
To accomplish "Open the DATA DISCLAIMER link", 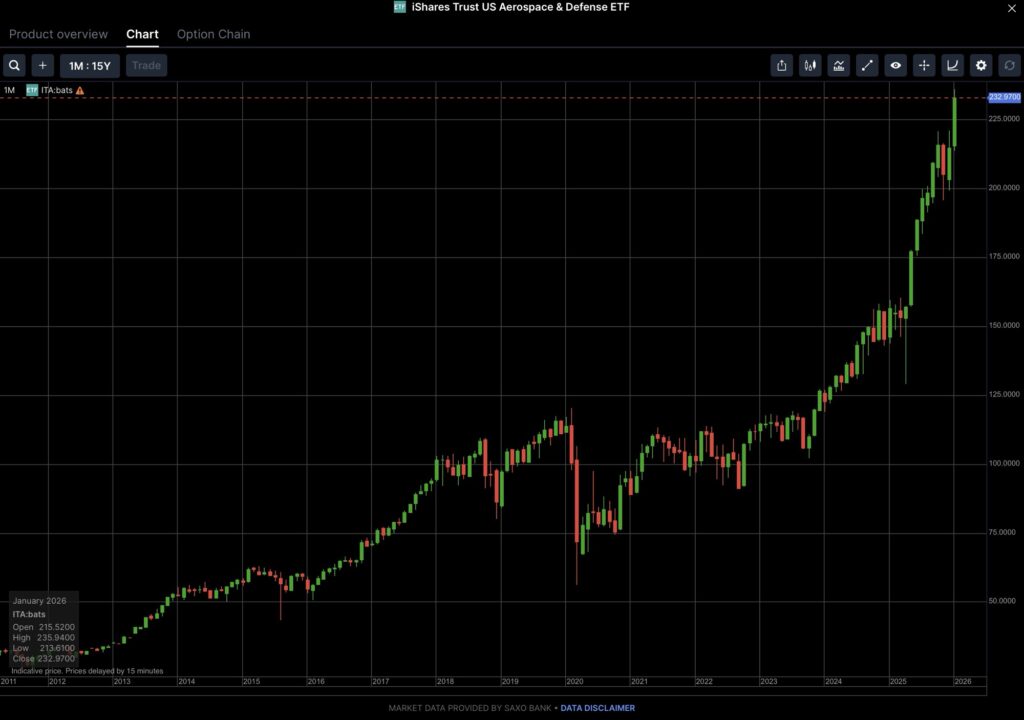I will 597,708.
